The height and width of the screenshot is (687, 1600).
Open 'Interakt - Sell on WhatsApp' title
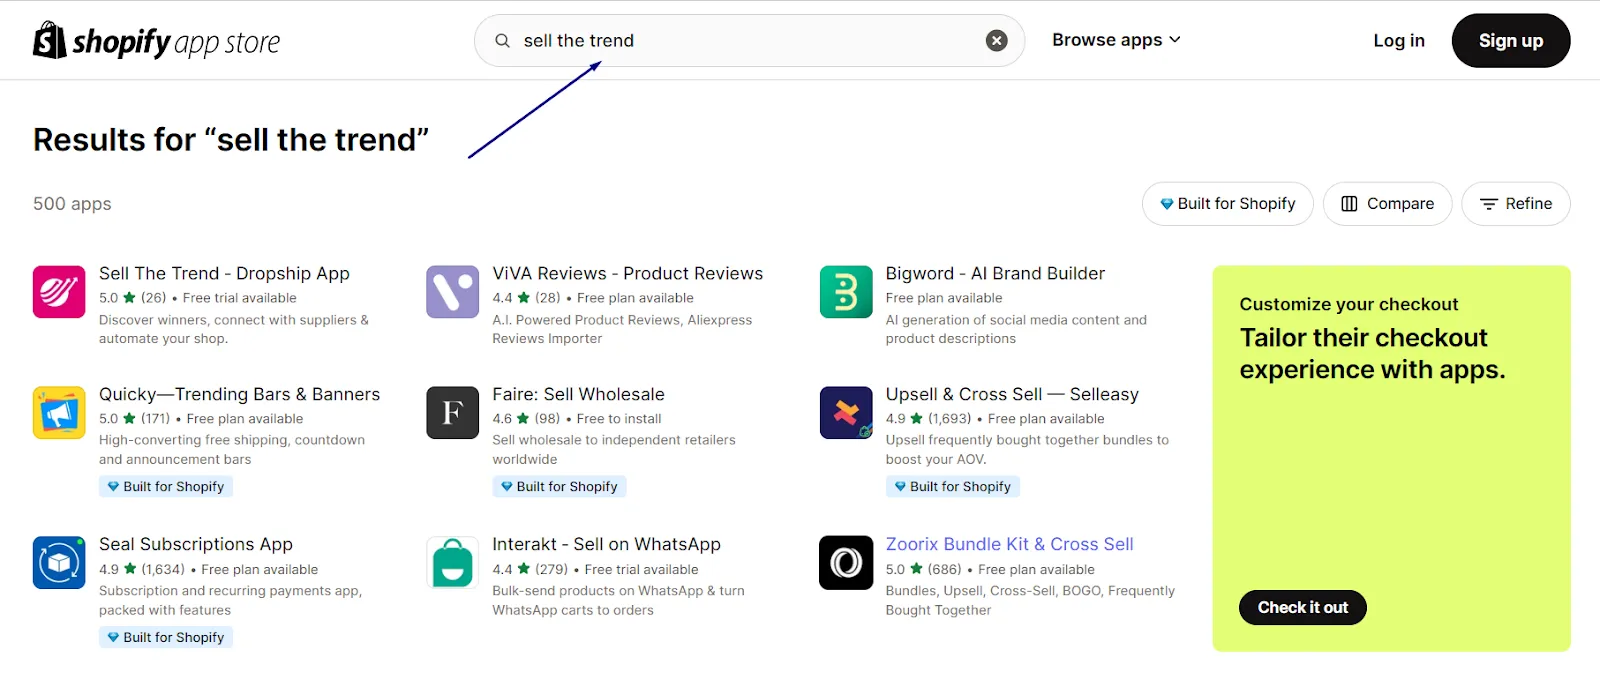606,545
